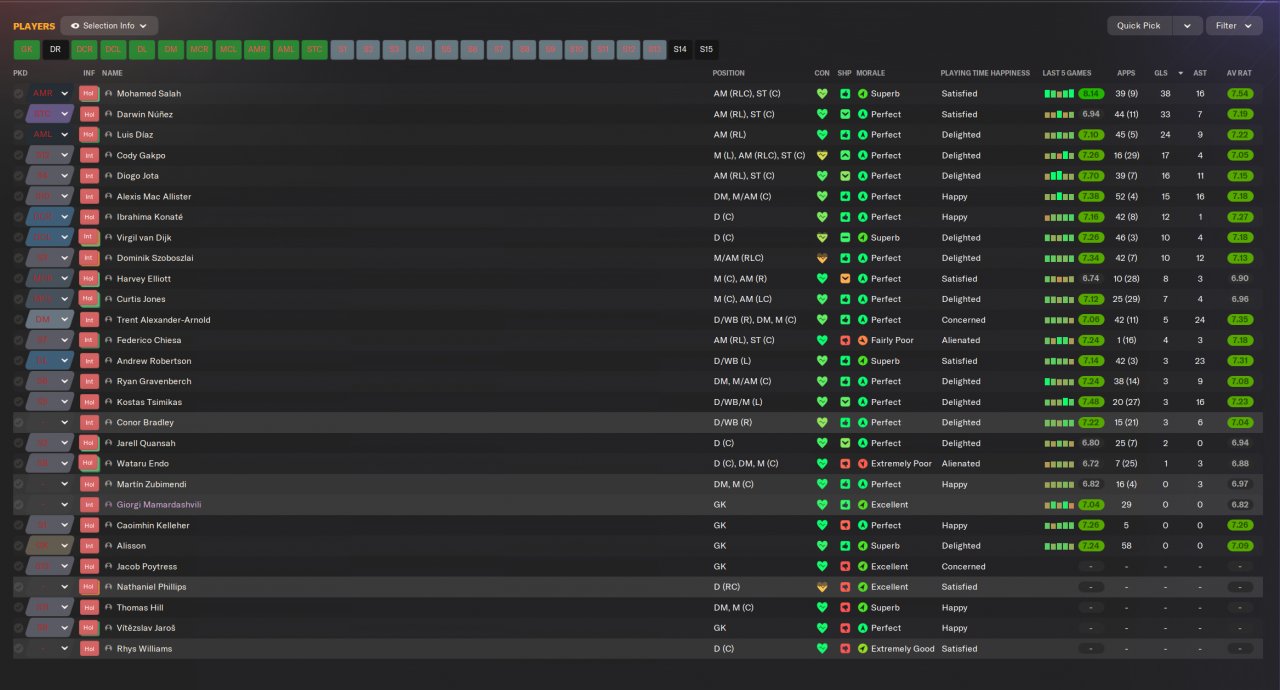Sort by the POSITION column header
This screenshot has width=1280, height=690.
728,73
